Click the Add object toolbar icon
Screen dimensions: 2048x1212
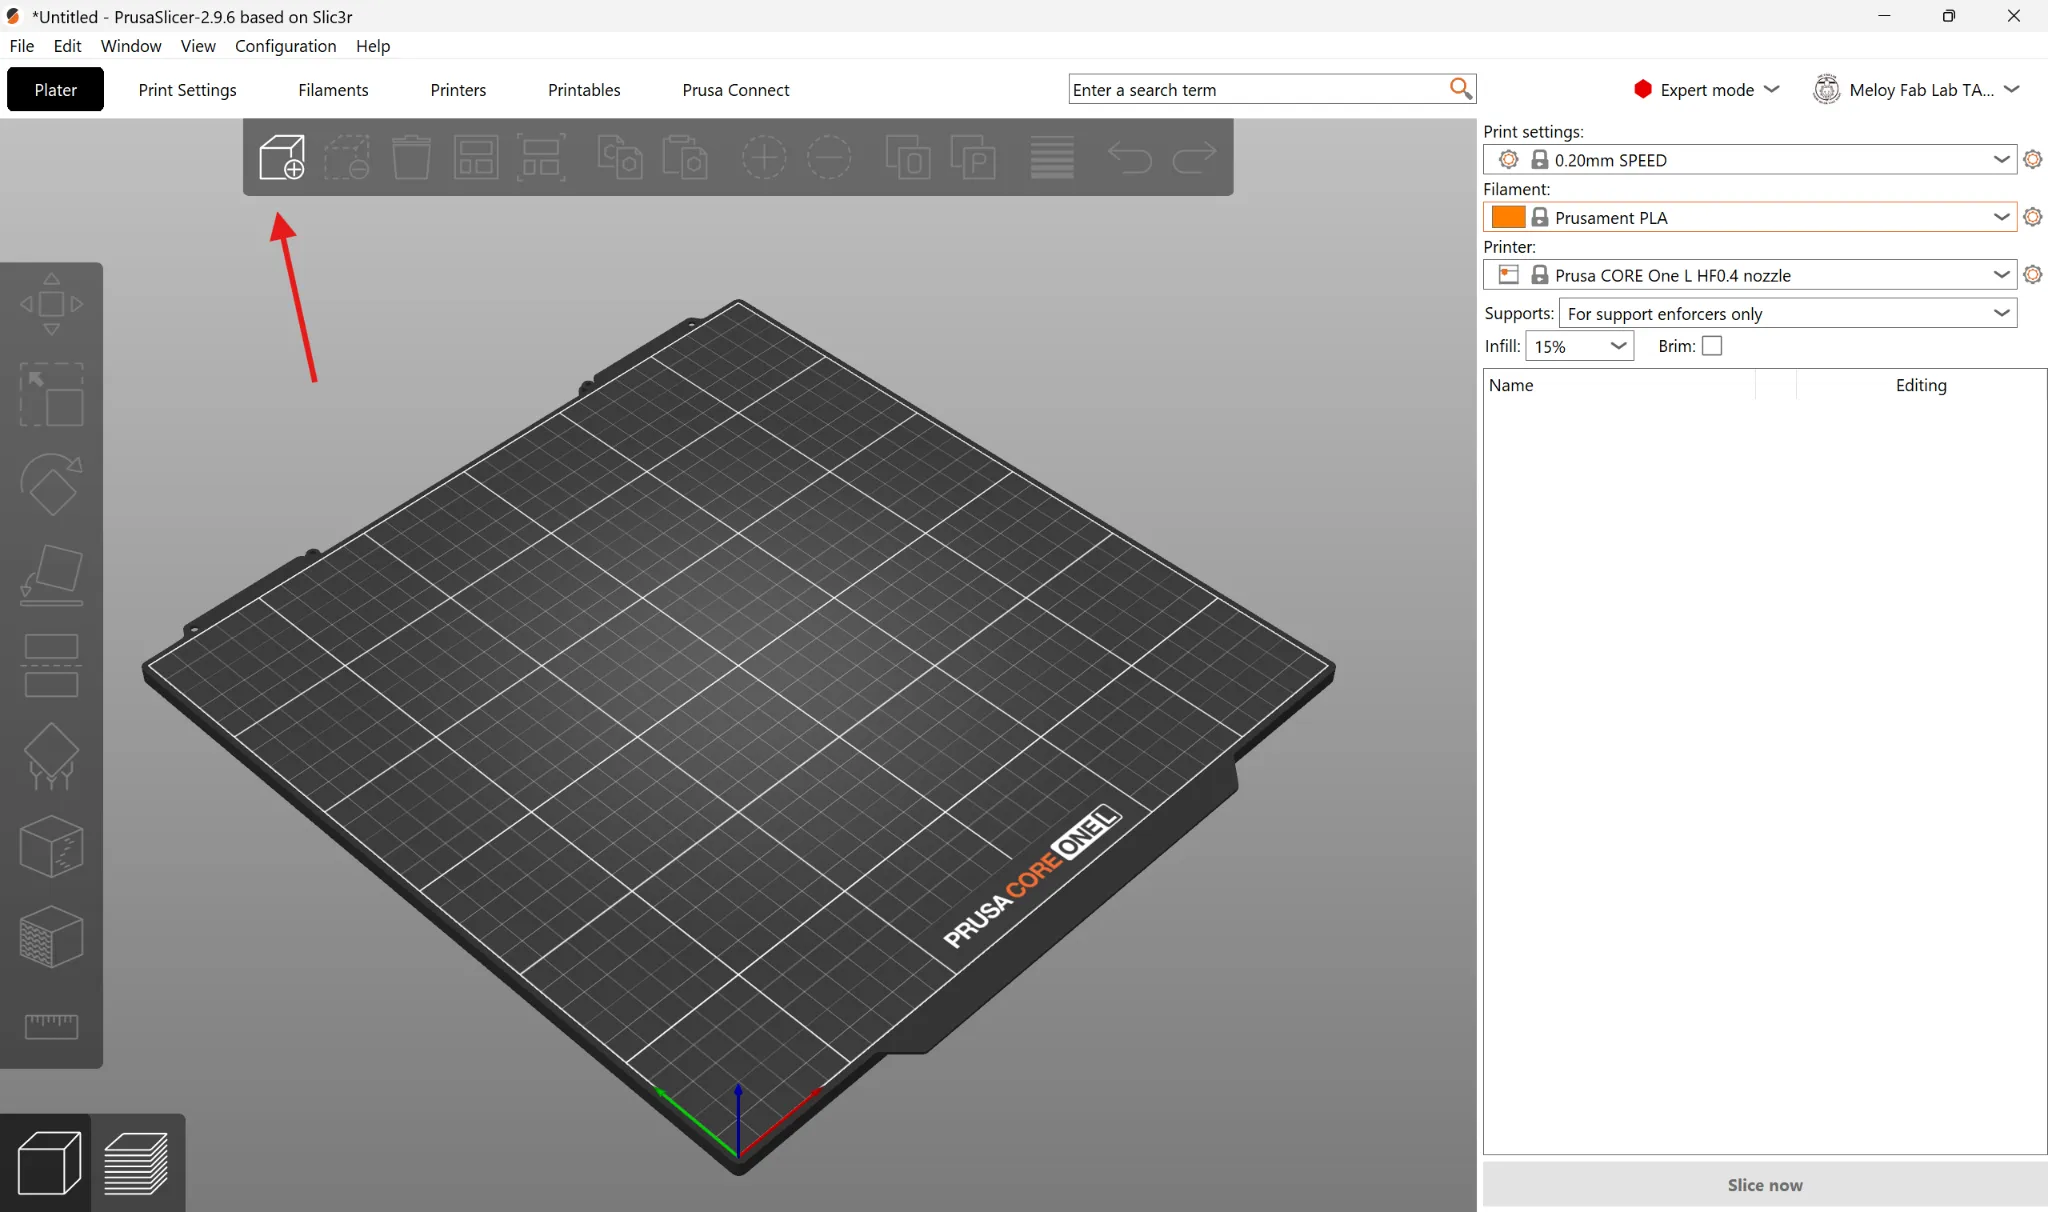(282, 158)
